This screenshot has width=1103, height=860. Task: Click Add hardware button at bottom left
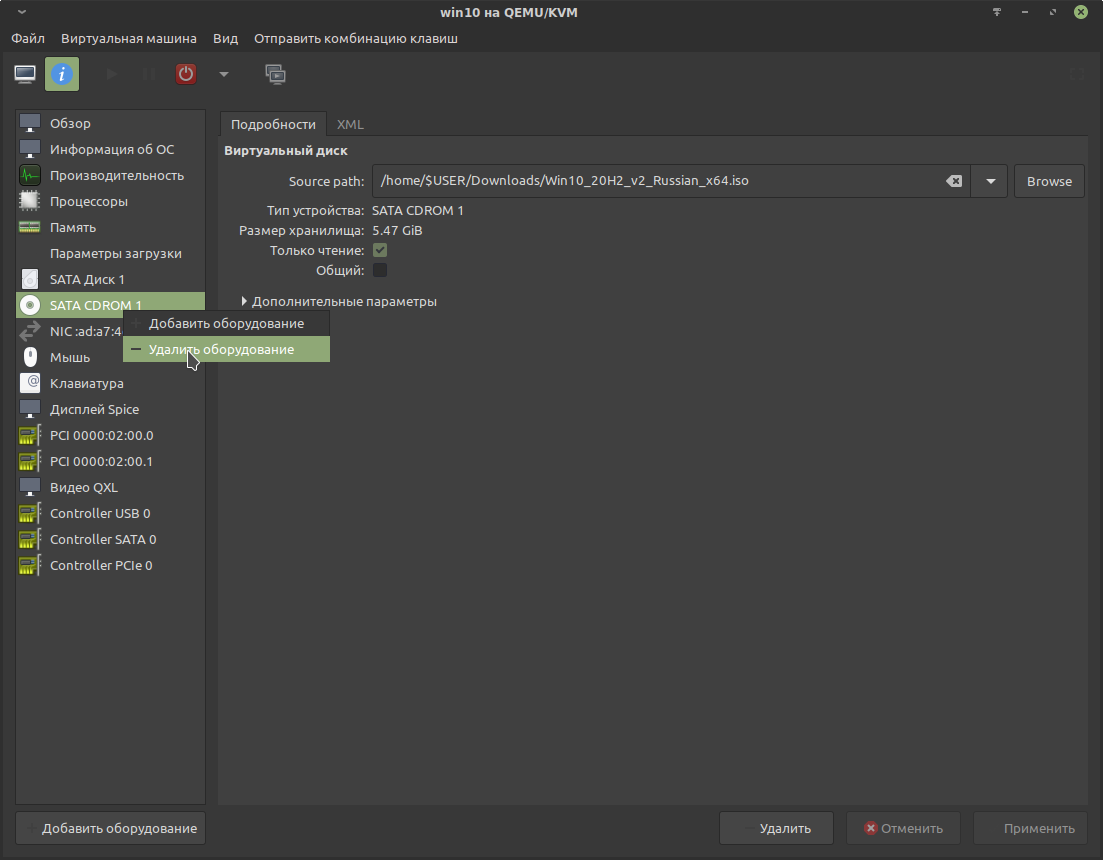pos(110,829)
